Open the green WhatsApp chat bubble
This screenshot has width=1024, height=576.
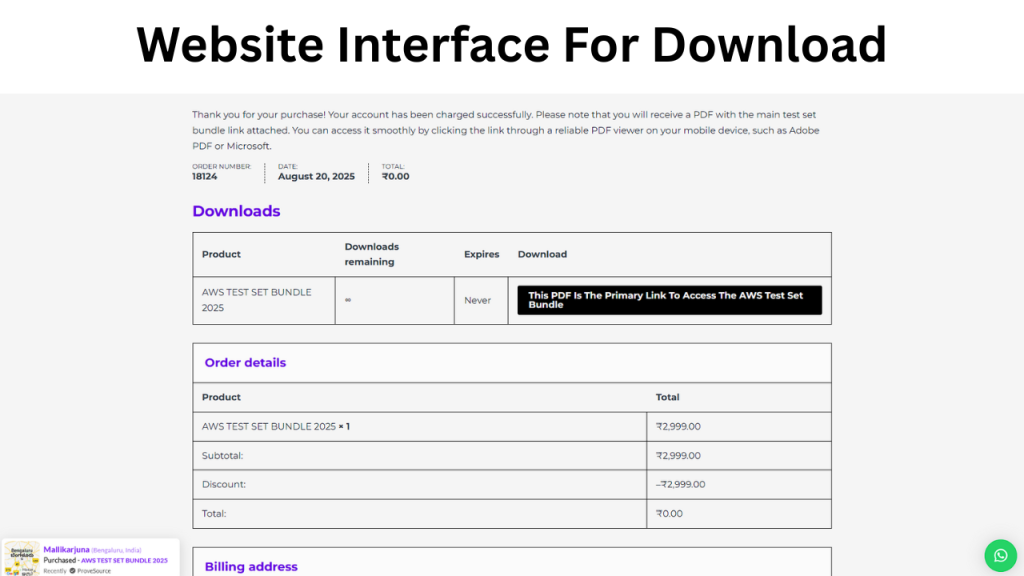[1000, 556]
